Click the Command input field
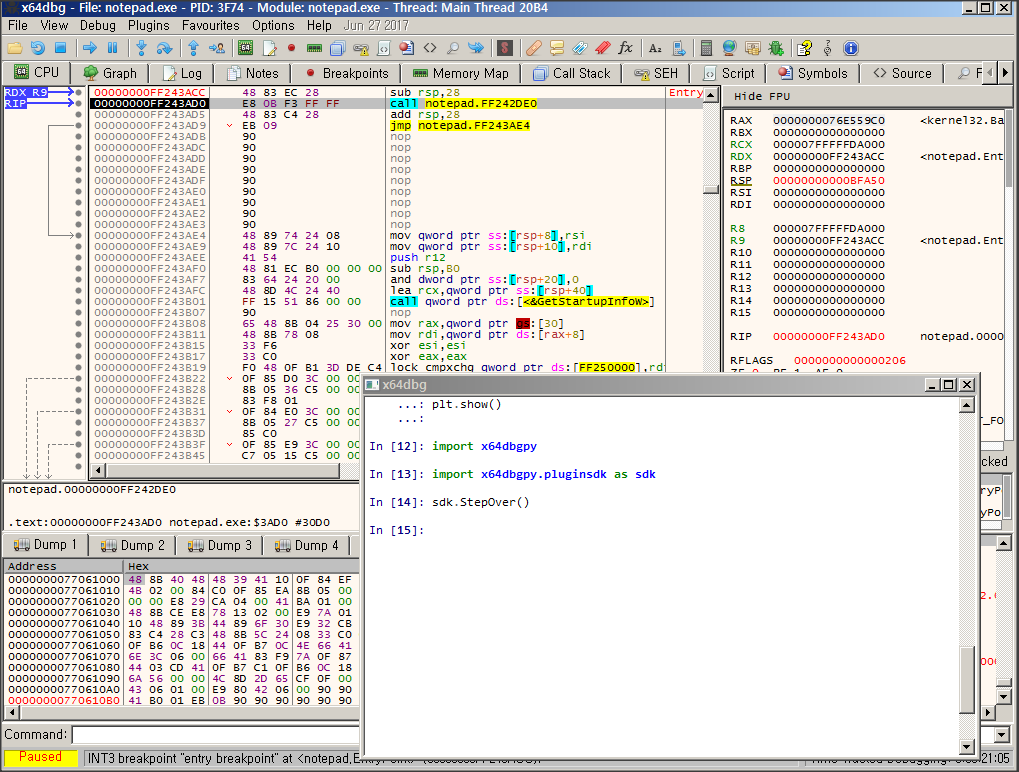The image size is (1019, 772). 215,734
